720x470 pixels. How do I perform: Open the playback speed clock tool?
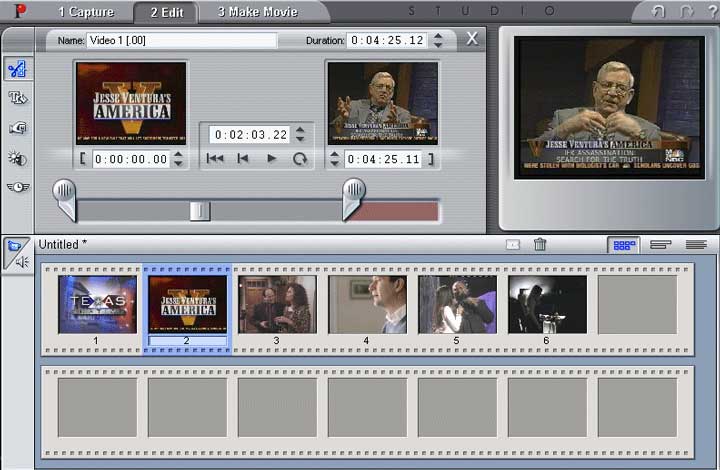18,187
